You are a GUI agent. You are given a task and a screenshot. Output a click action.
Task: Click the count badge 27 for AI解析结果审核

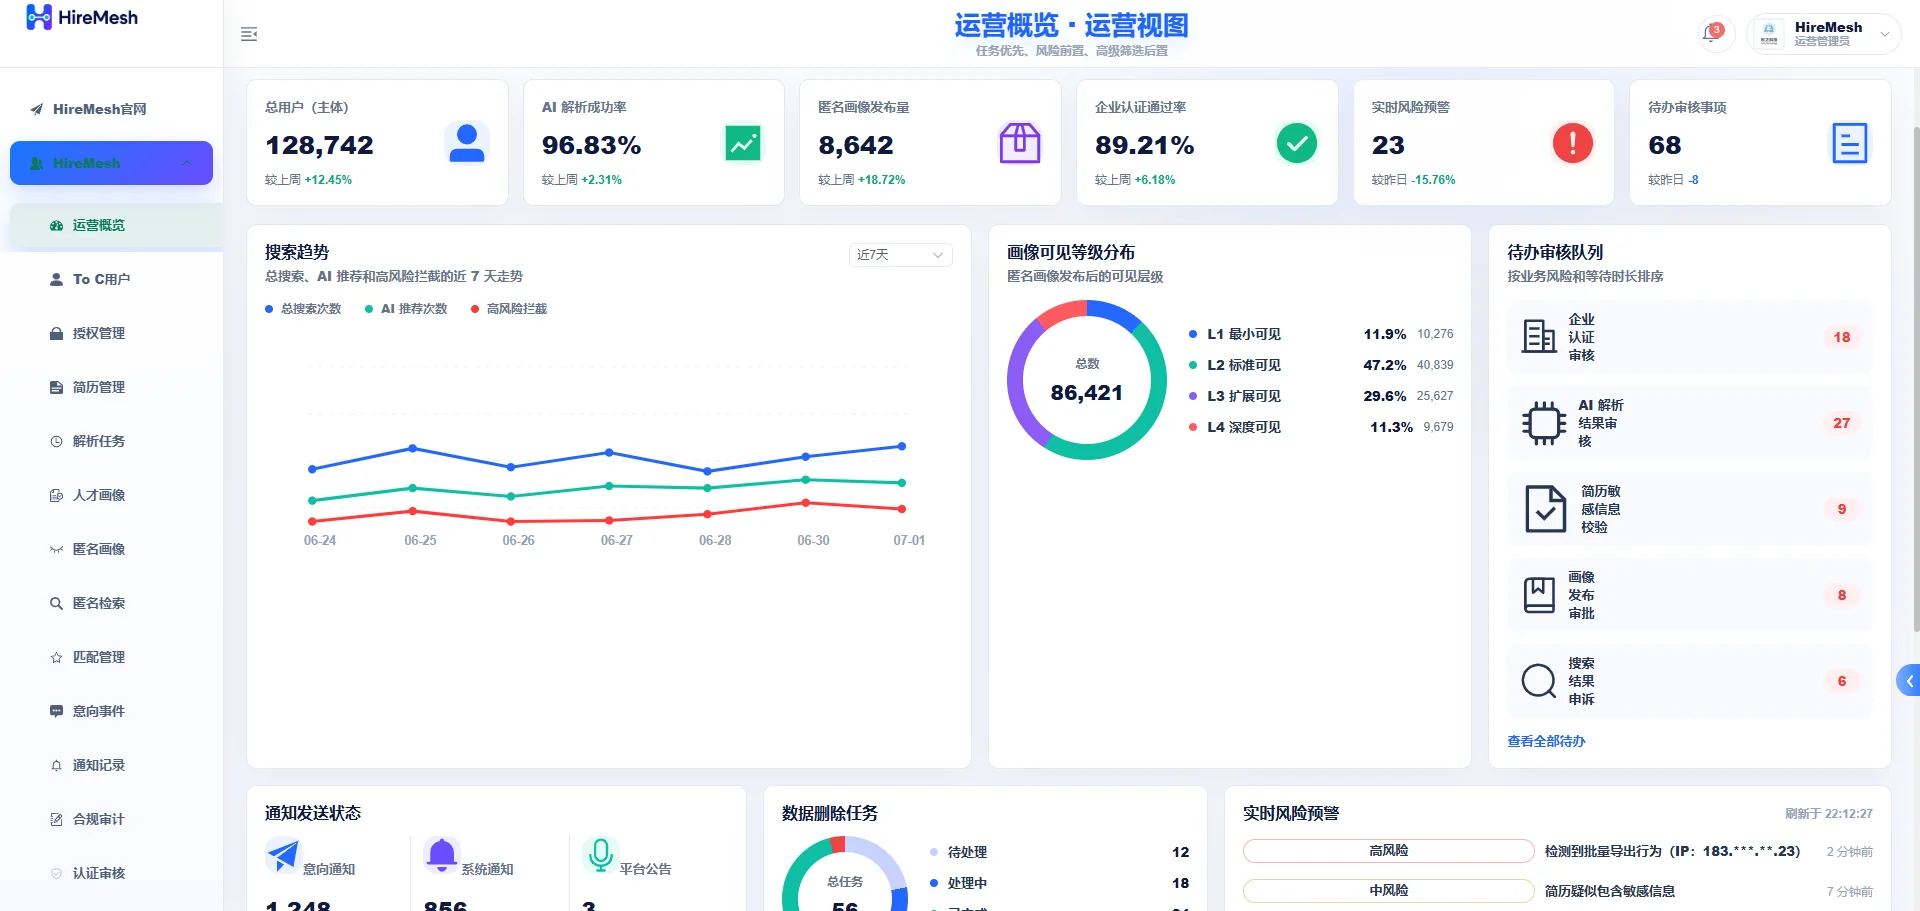click(1842, 423)
